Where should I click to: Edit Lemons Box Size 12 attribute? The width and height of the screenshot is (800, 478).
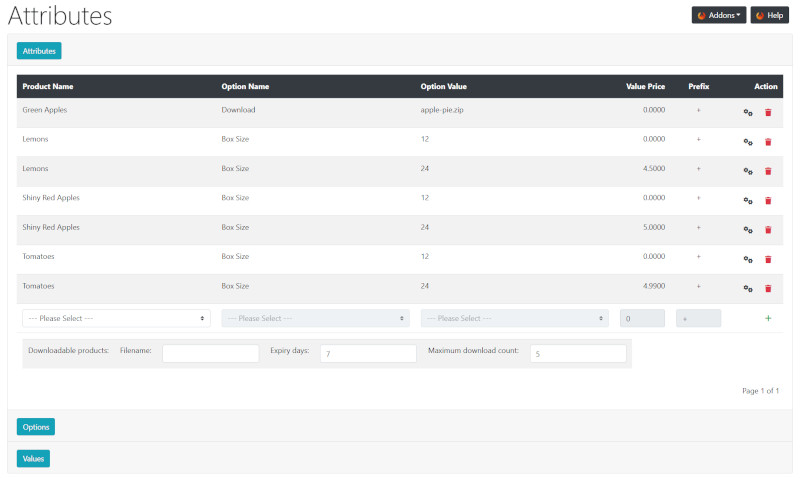tap(748, 142)
